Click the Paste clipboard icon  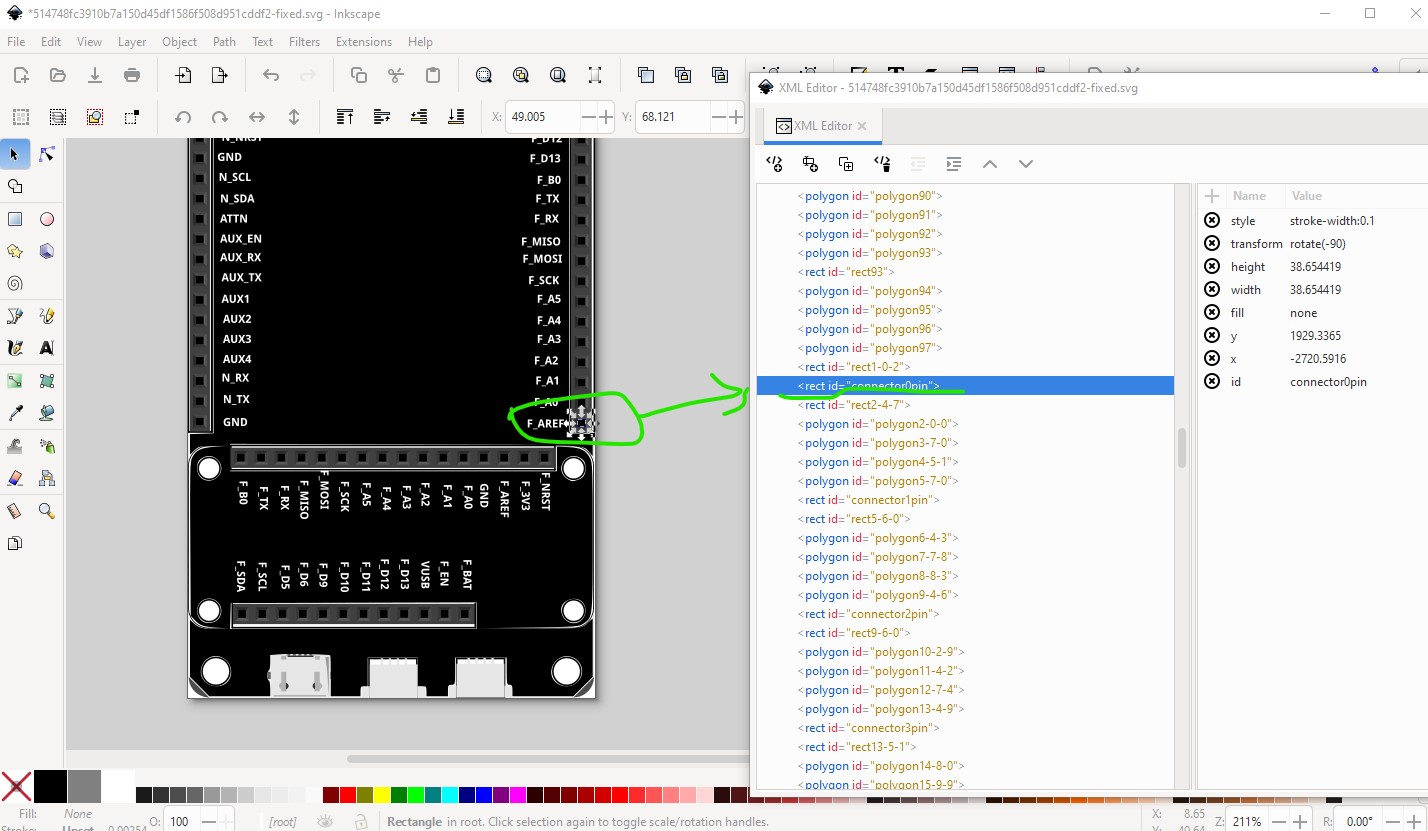433,75
